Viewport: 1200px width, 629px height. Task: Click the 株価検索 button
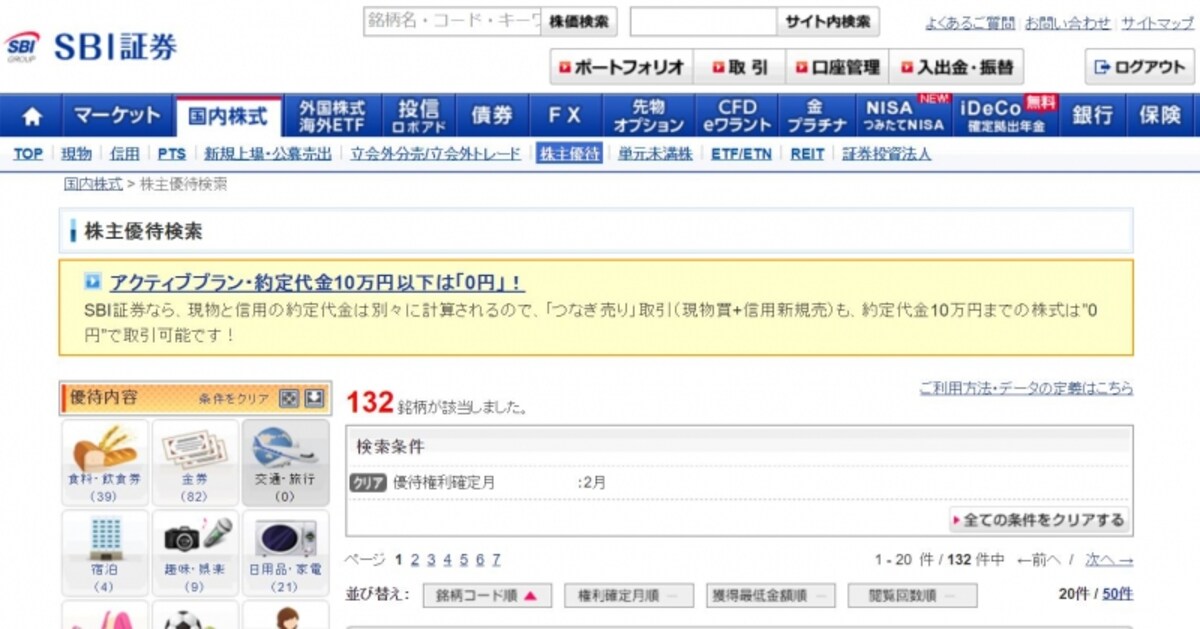pos(579,21)
